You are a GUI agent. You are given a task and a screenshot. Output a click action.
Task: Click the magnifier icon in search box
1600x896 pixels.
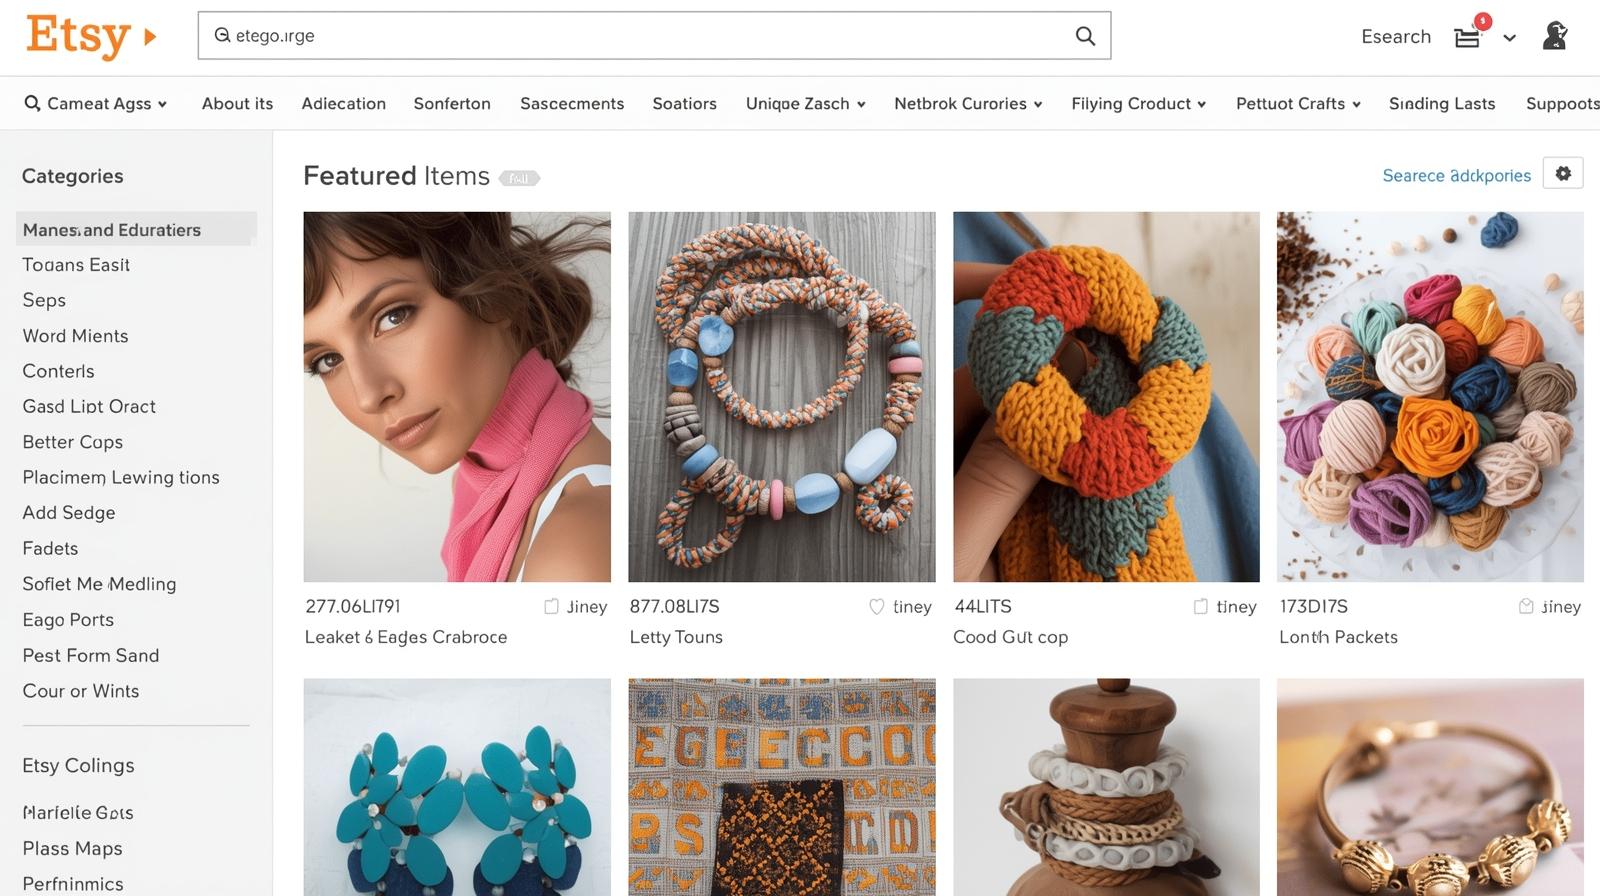(x=1085, y=36)
